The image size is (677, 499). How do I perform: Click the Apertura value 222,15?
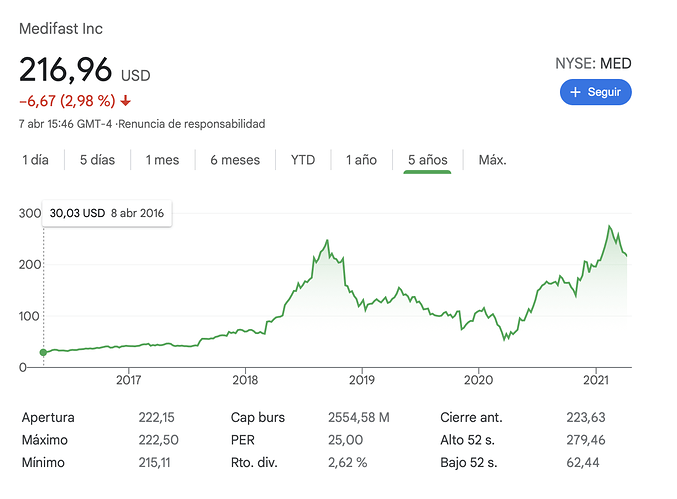(x=156, y=417)
